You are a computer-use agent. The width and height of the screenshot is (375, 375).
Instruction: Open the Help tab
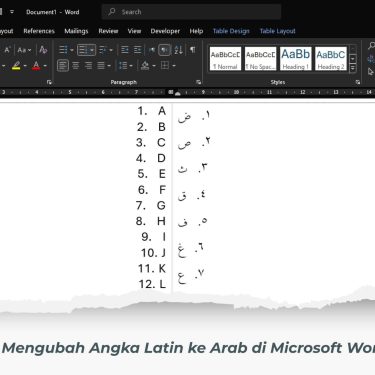[196, 31]
